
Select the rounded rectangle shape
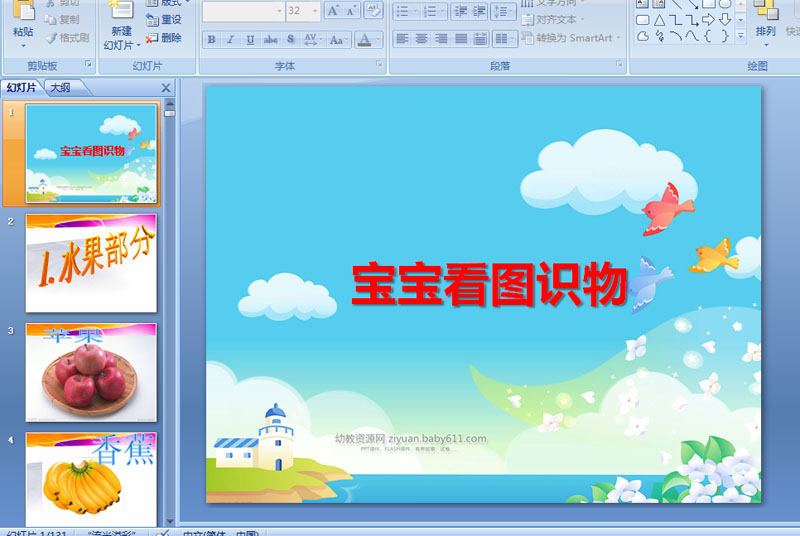(x=643, y=20)
